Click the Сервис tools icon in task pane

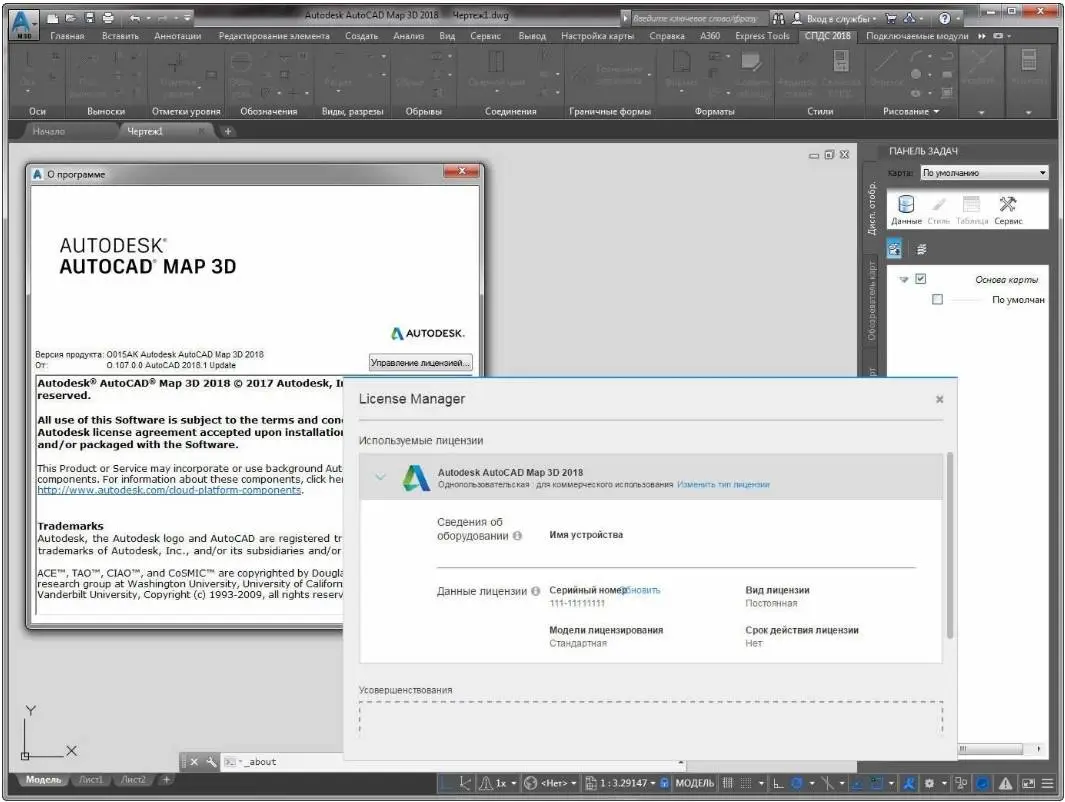tap(1008, 209)
